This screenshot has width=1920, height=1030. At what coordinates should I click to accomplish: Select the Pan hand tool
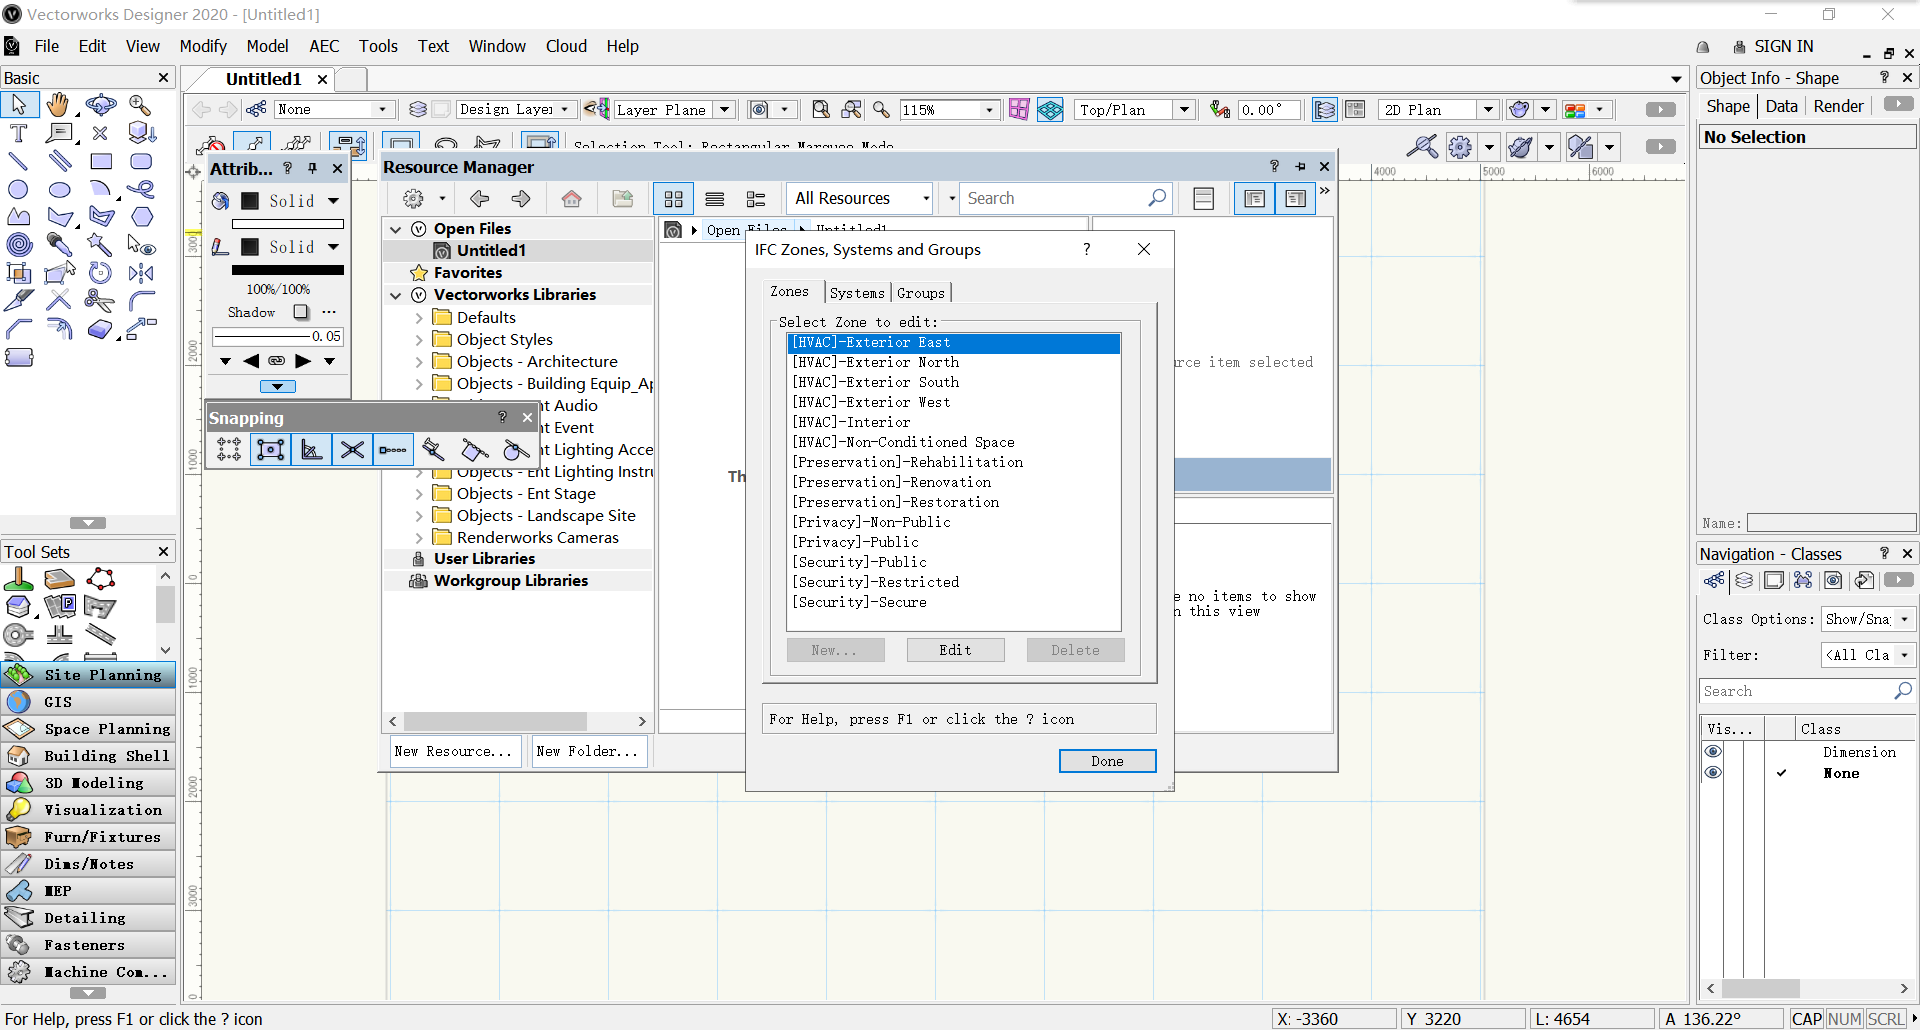[59, 104]
